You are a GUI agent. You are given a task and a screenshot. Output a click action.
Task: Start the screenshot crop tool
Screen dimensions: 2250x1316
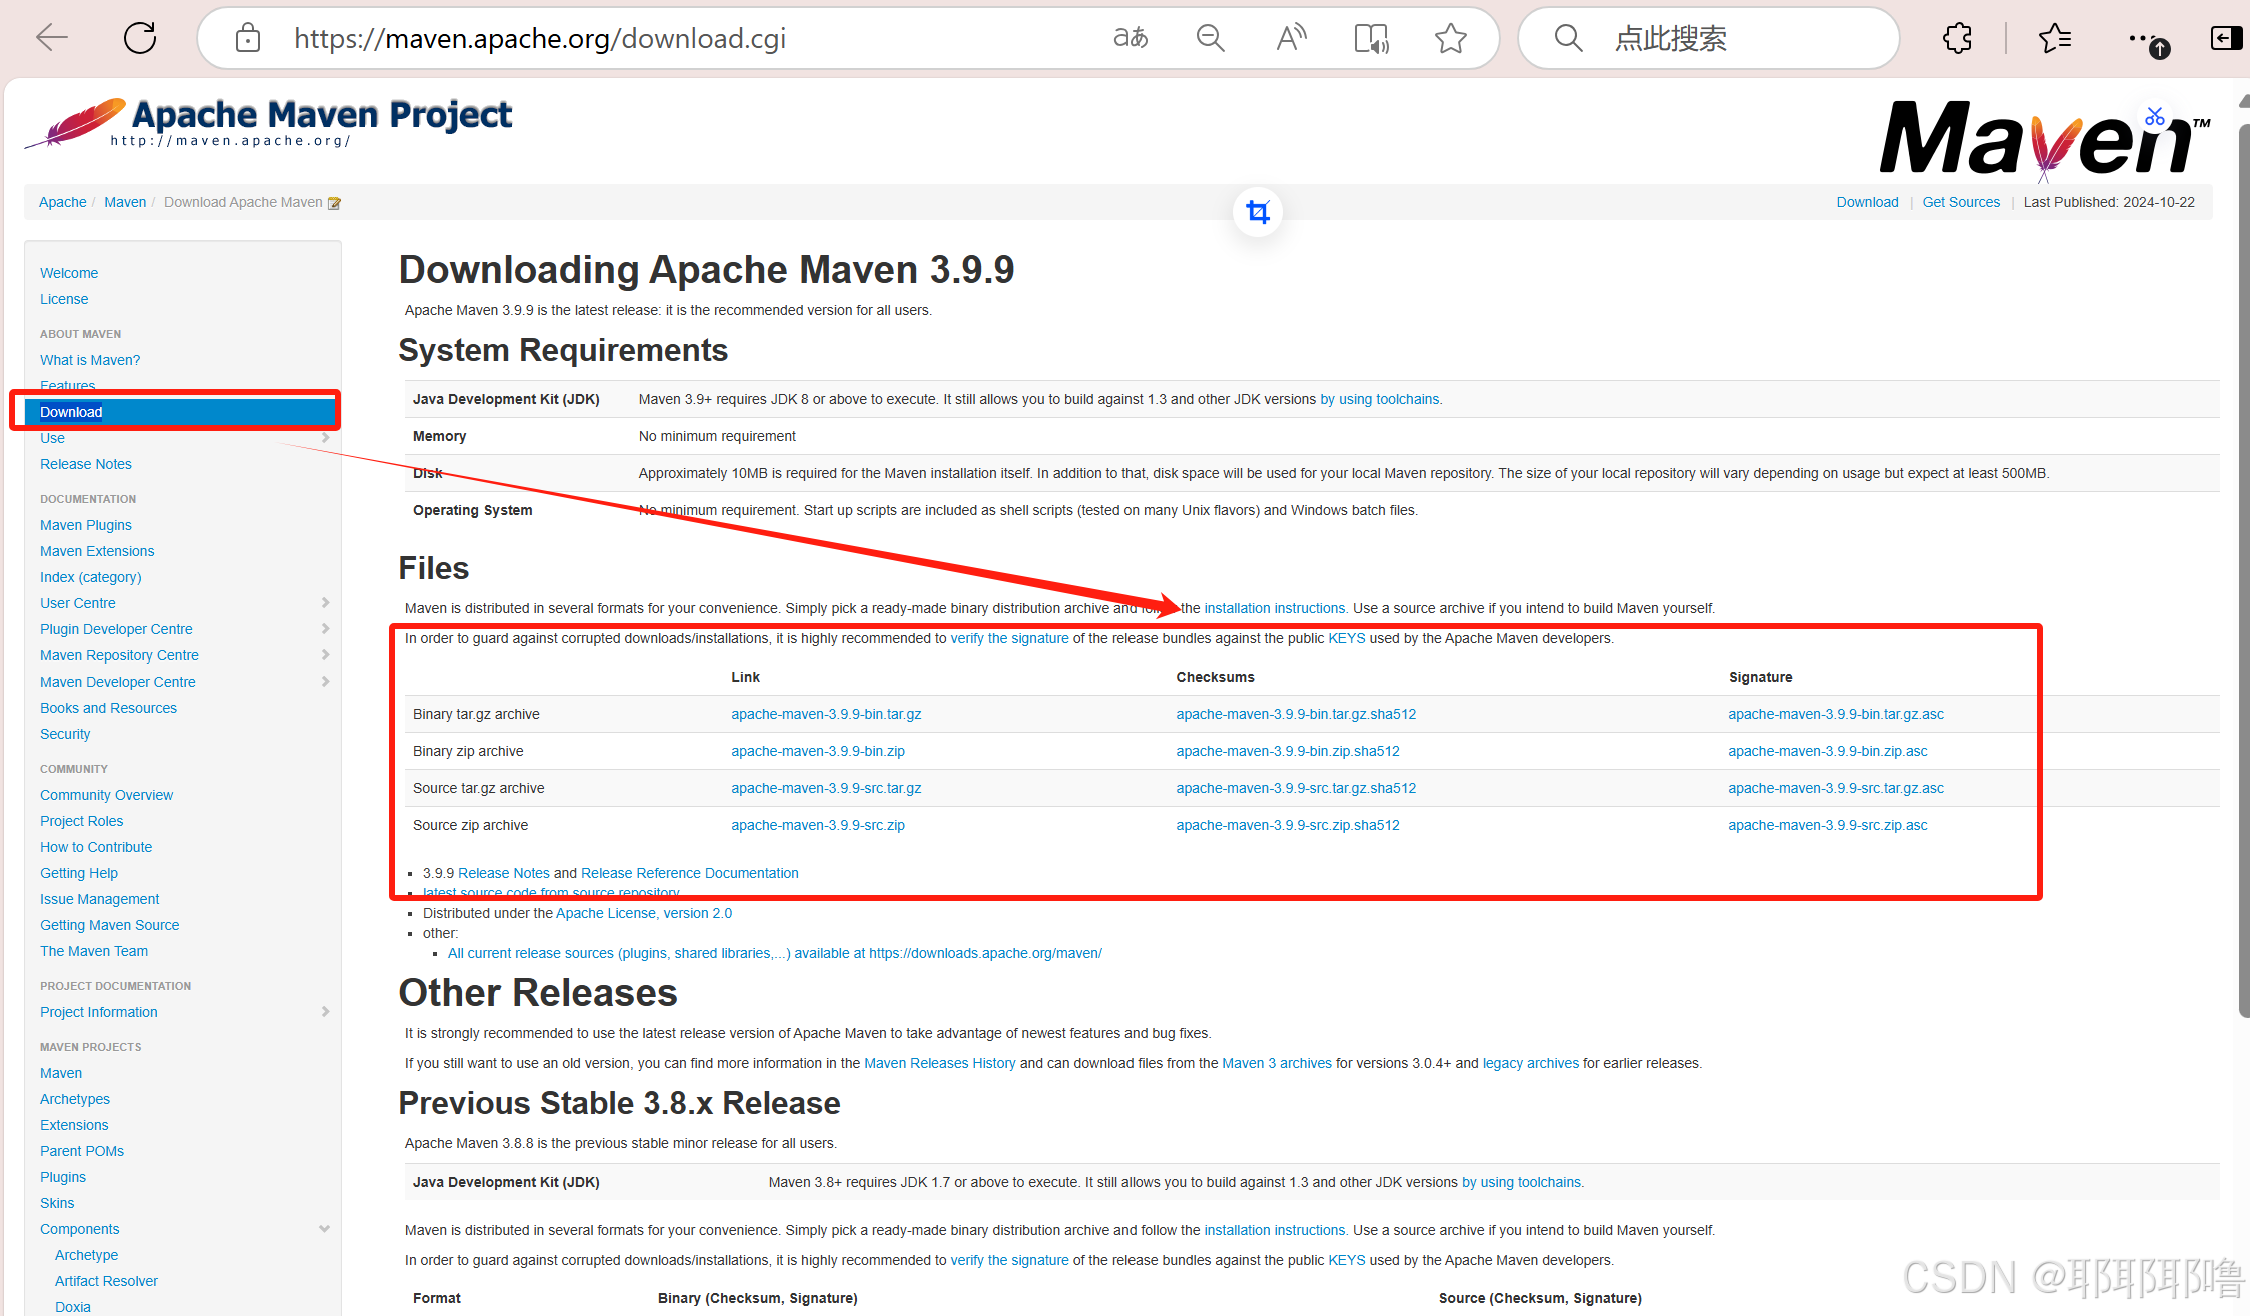pyautogui.click(x=1258, y=212)
